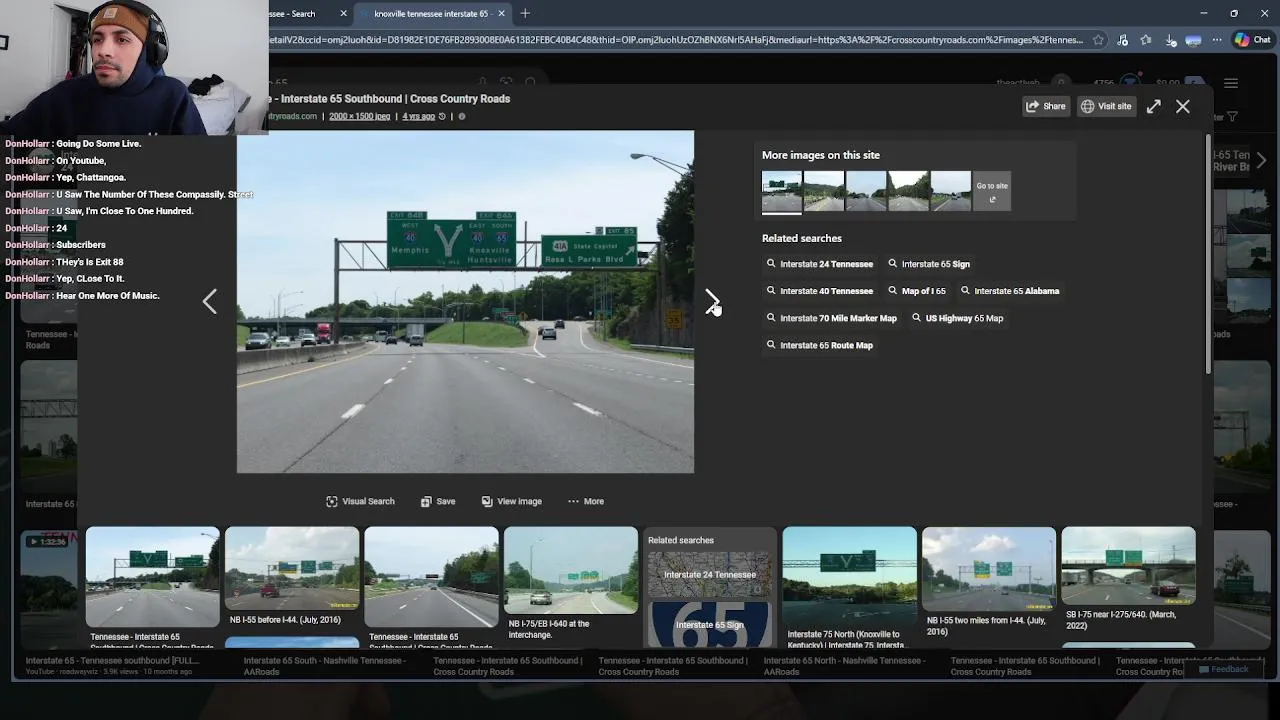Image resolution: width=1280 pixels, height=720 pixels.
Task: Select fourth thumbnail under More images on this site
Action: 908,191
